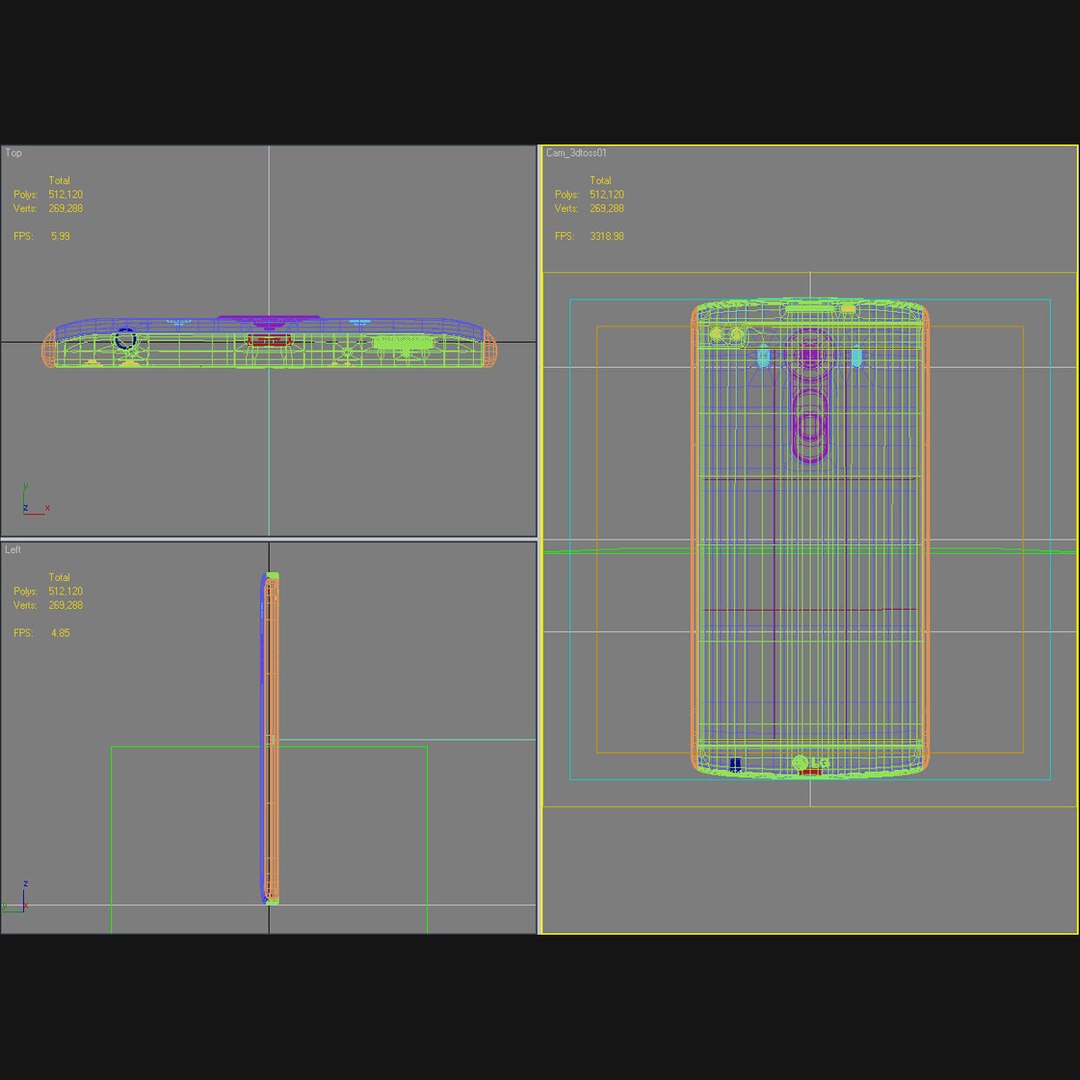This screenshot has width=1080, height=1080.
Task: Select the LG logo on the phone back
Action: coord(811,763)
